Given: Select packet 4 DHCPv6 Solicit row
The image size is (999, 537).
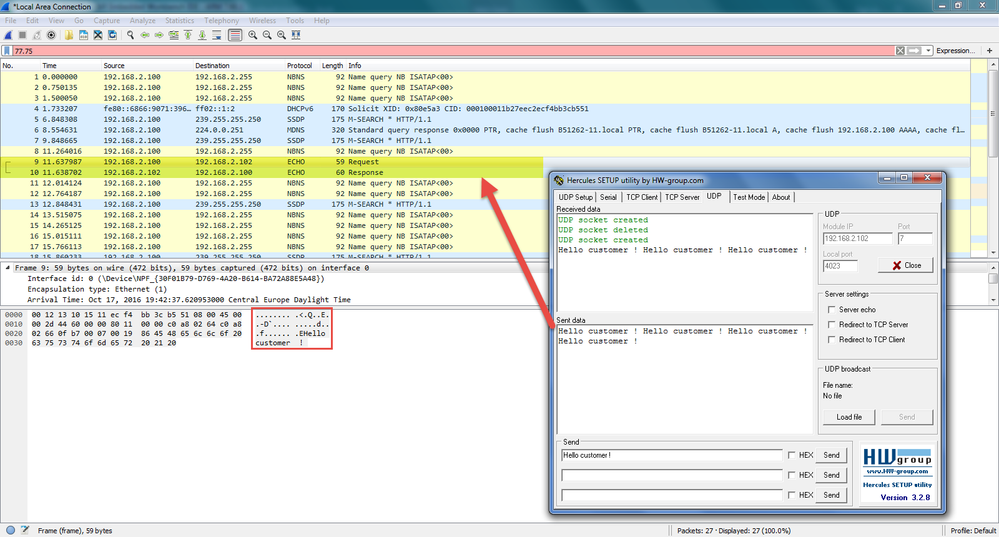Looking at the screenshot, I should click(x=484, y=109).
